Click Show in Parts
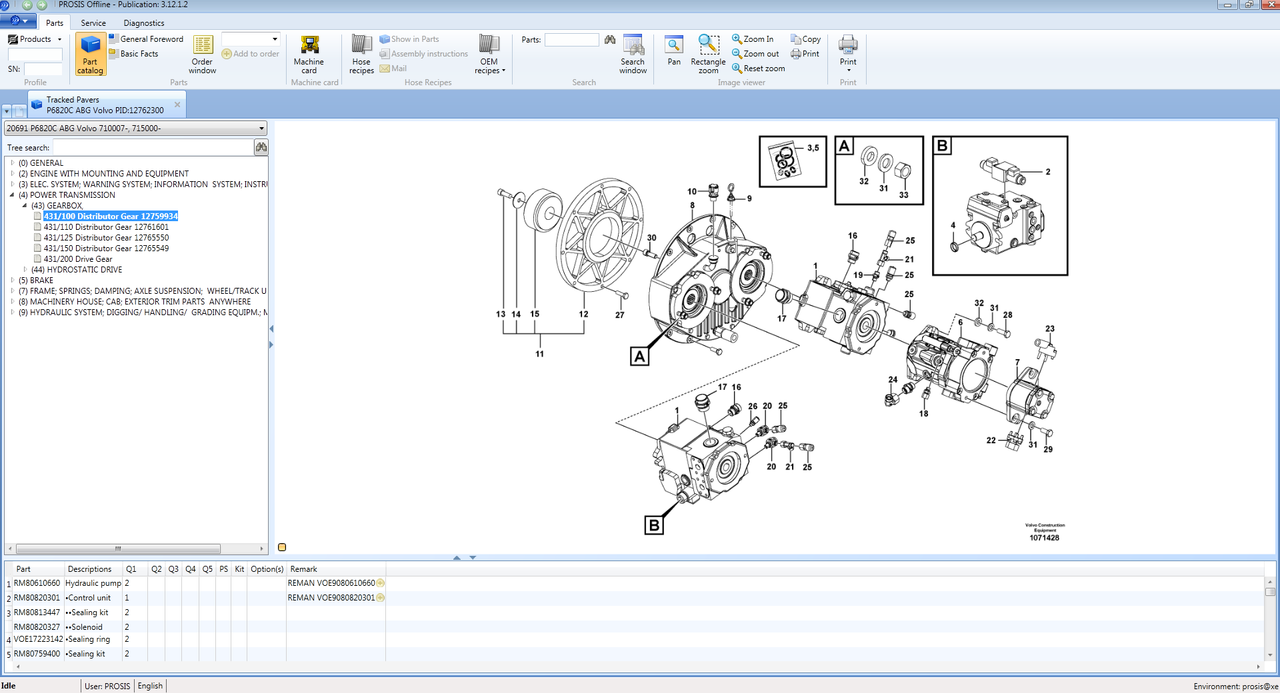Viewport: 1280px width, 693px height. click(409, 39)
